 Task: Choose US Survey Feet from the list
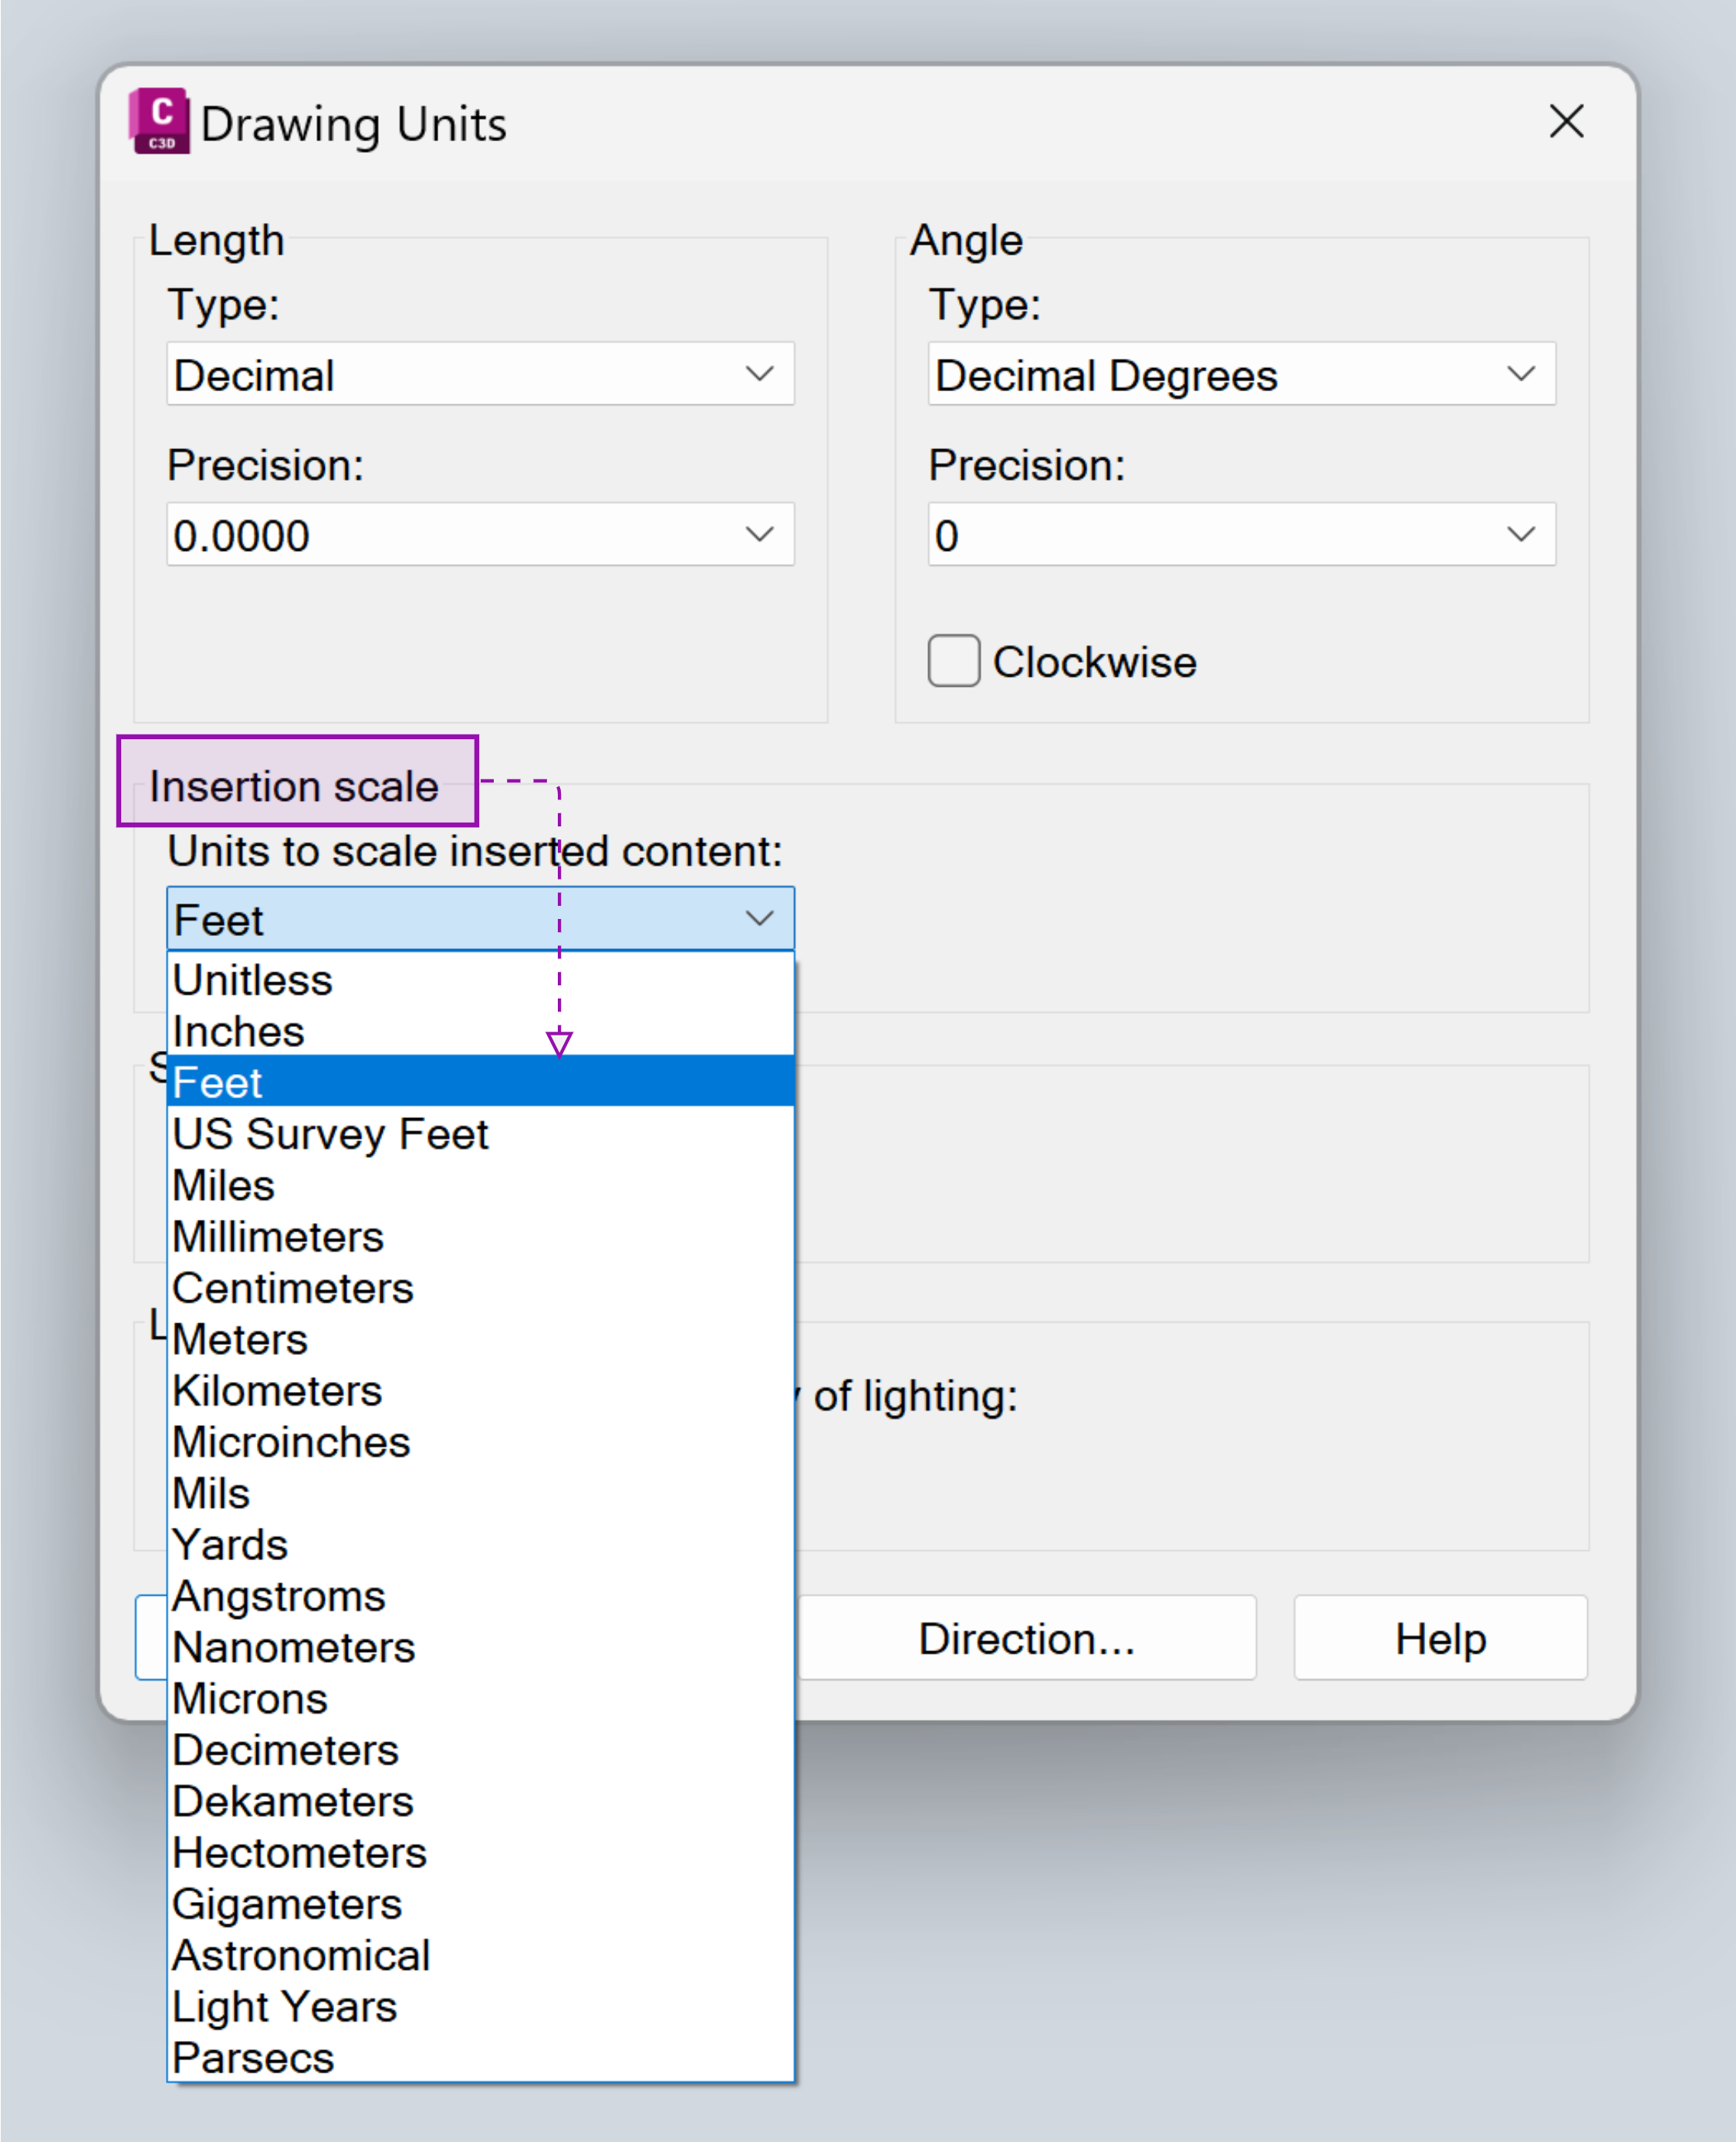point(330,1134)
